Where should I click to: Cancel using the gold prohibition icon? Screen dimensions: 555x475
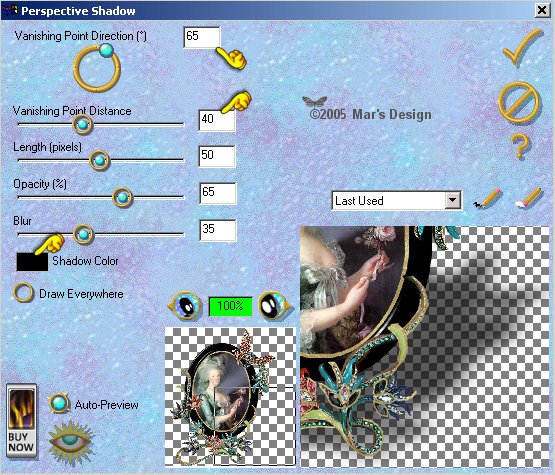tap(519, 102)
